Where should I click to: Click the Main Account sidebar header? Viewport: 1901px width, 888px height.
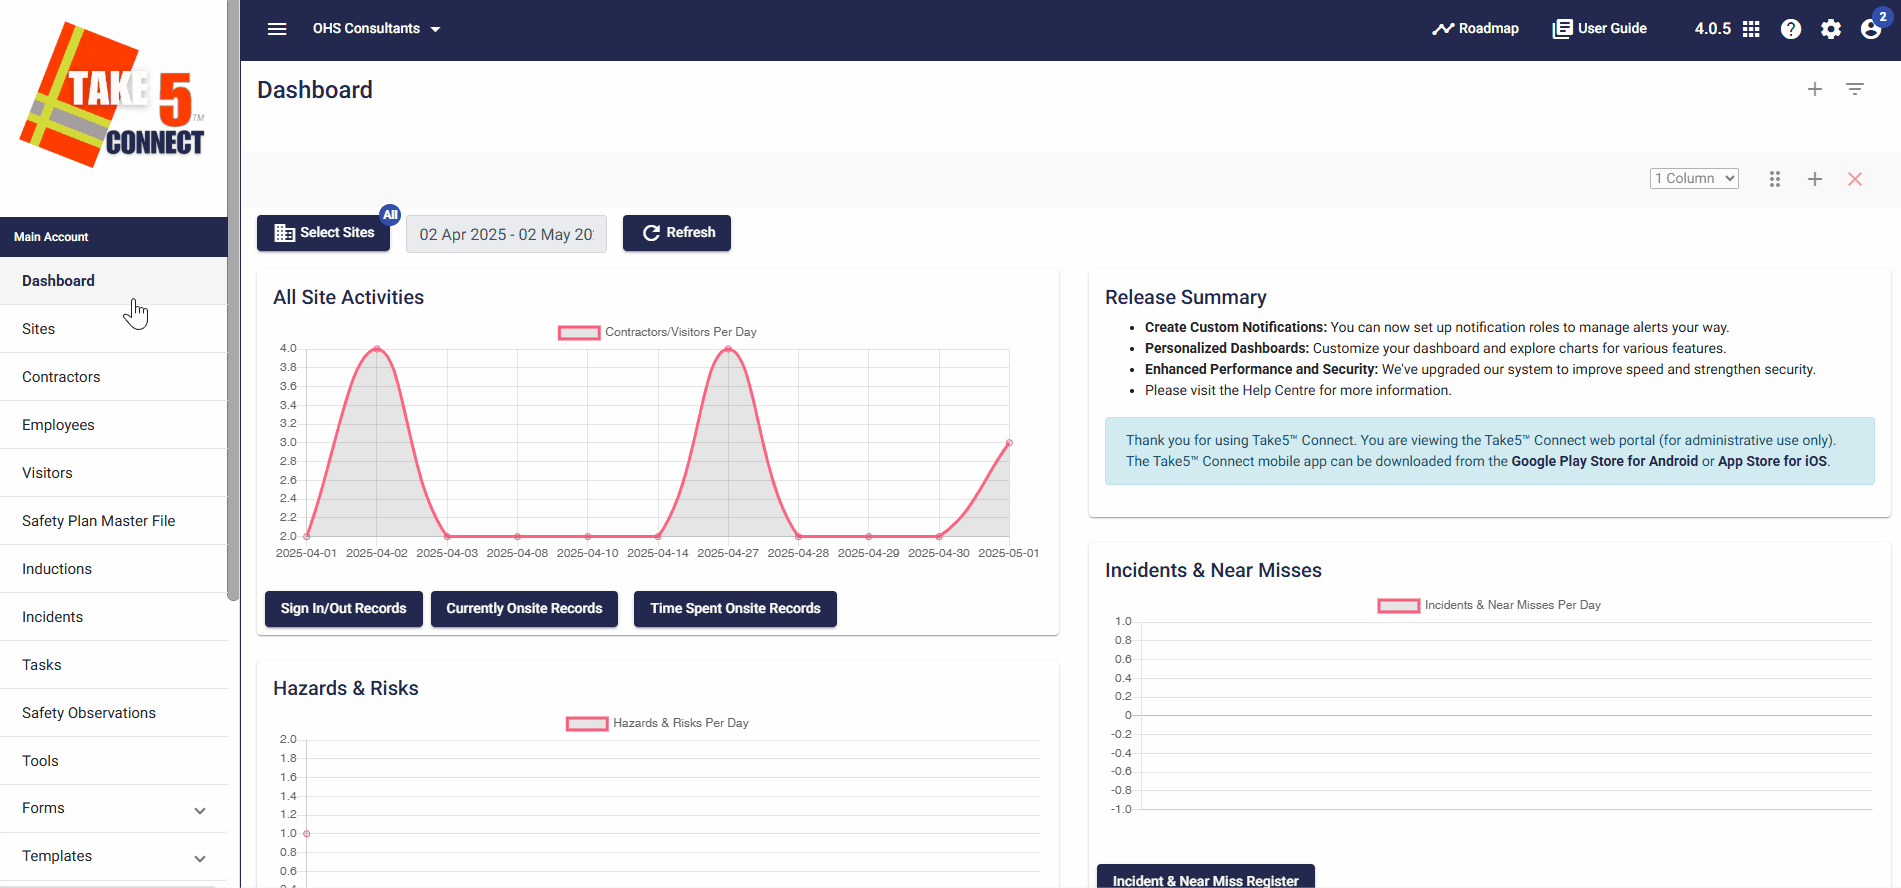point(114,237)
